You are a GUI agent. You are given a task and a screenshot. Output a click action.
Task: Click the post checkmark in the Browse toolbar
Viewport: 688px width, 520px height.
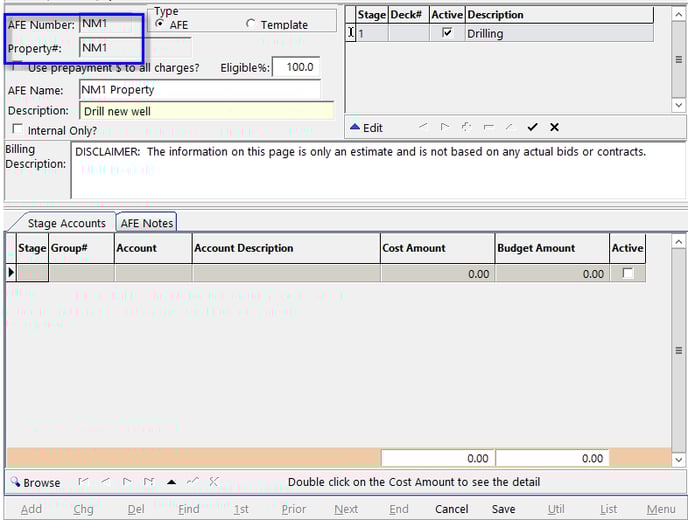pyautogui.click(x=193, y=482)
